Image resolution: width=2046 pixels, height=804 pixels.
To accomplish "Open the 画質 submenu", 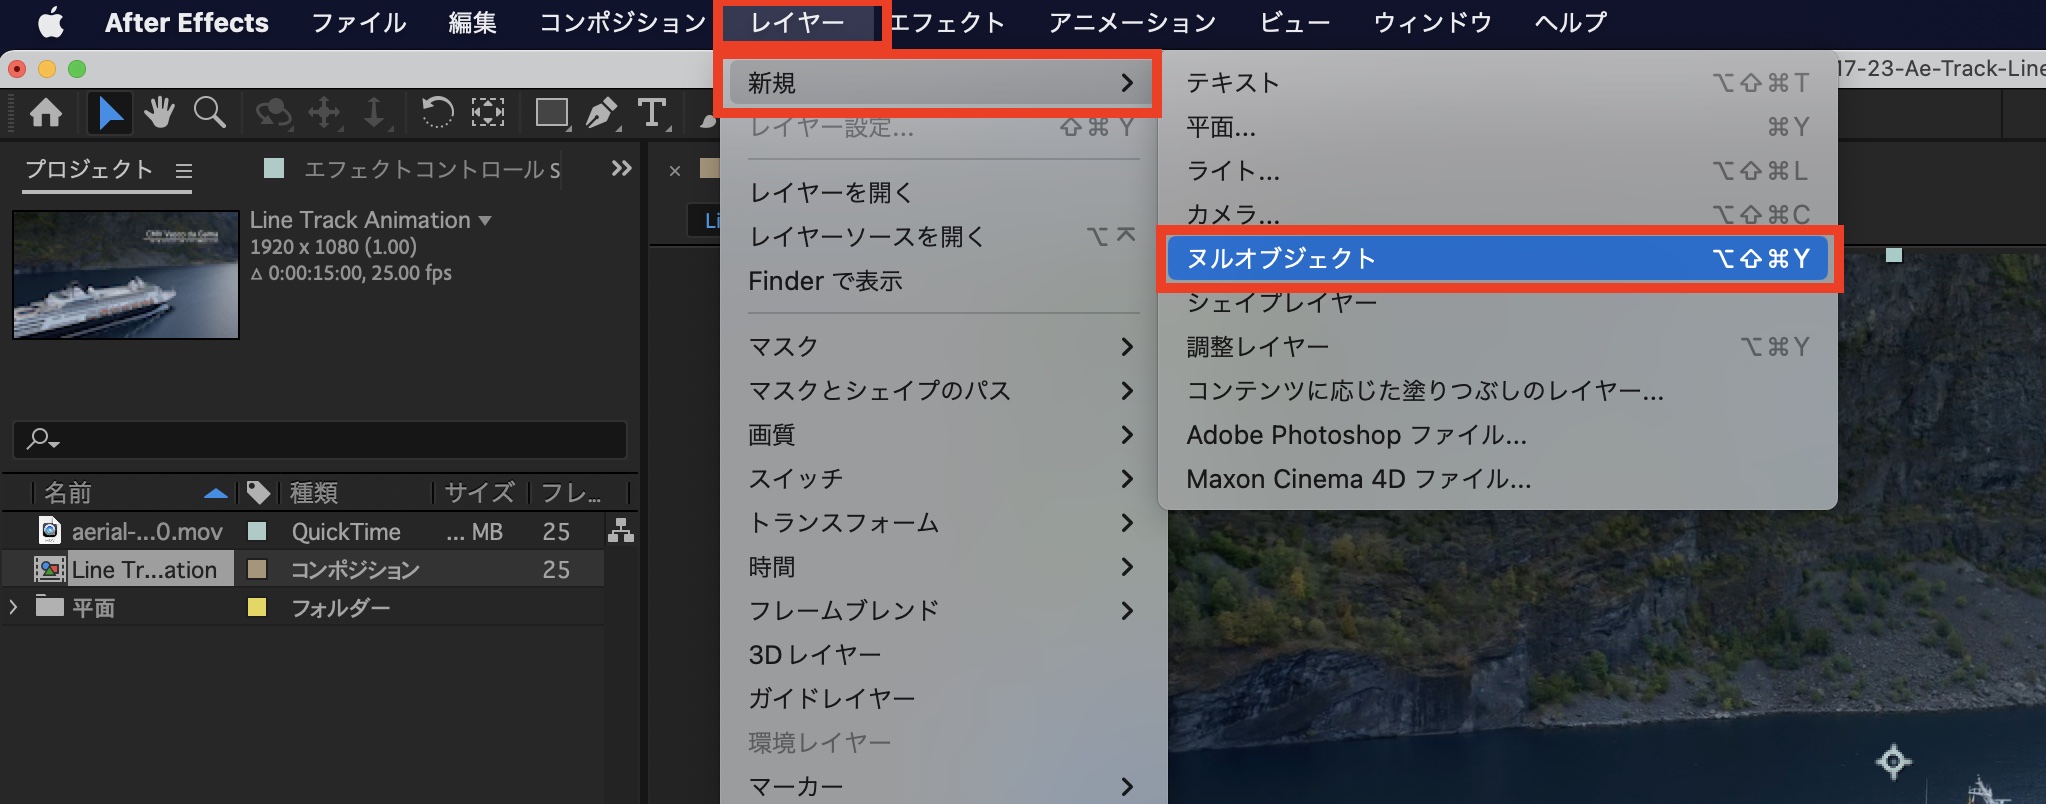I will [x=941, y=435].
